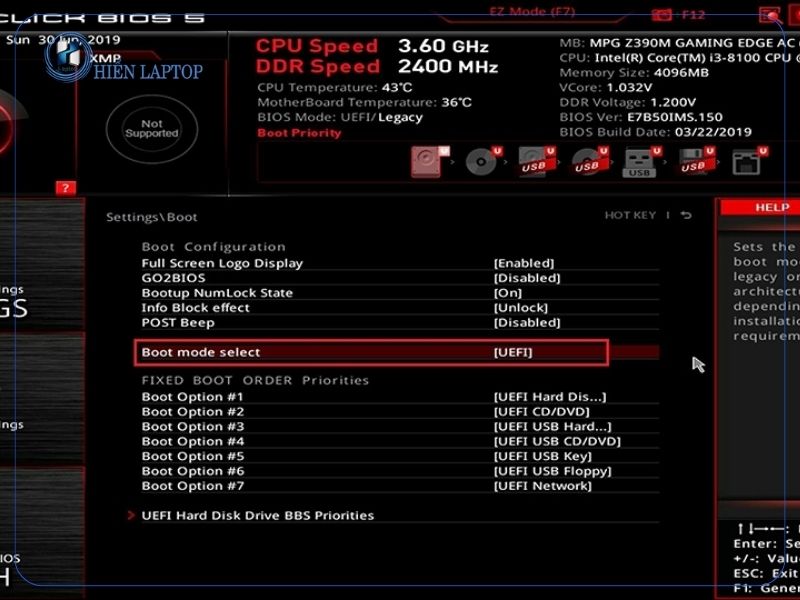Screen dimensions: 800x600
Task: Click the MotherBoard Temperature 36°C reading
Action: click(x=364, y=103)
